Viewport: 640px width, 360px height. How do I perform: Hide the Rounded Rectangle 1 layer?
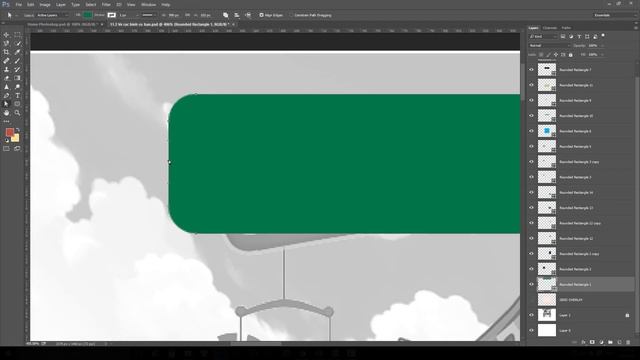pyautogui.click(x=531, y=284)
